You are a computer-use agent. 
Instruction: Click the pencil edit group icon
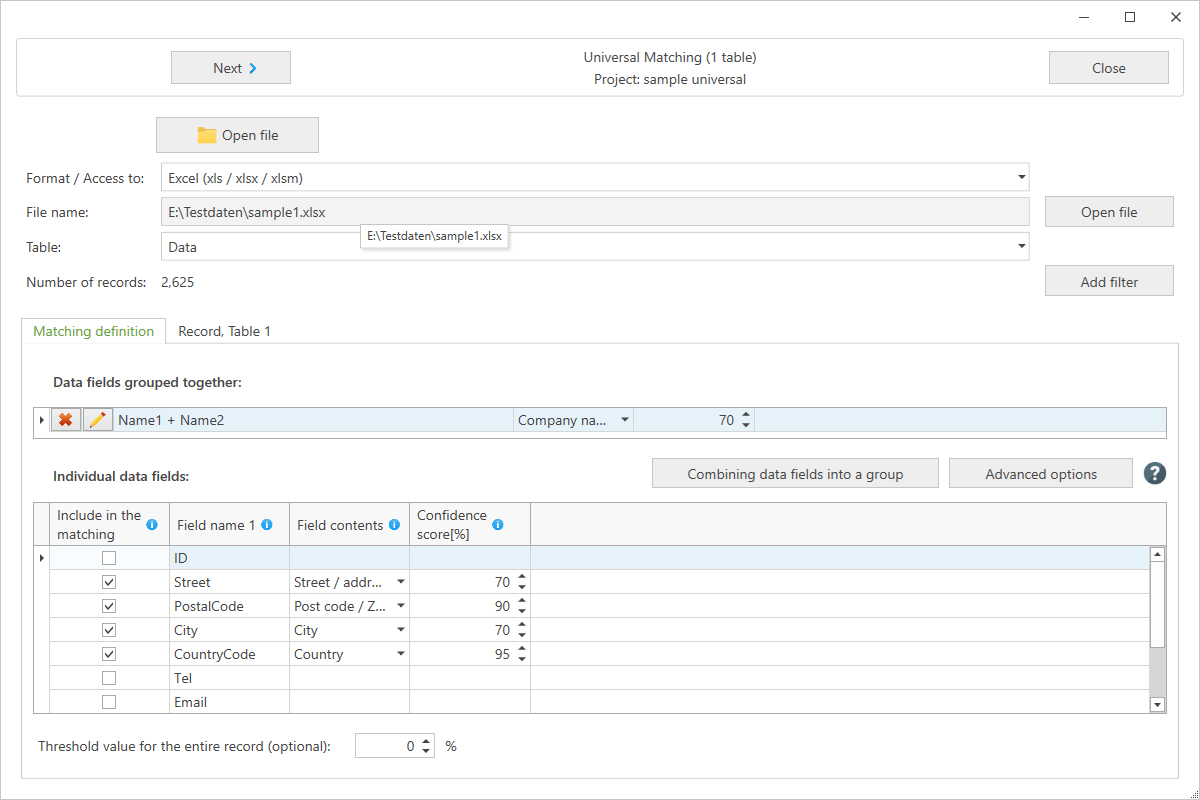tap(97, 421)
